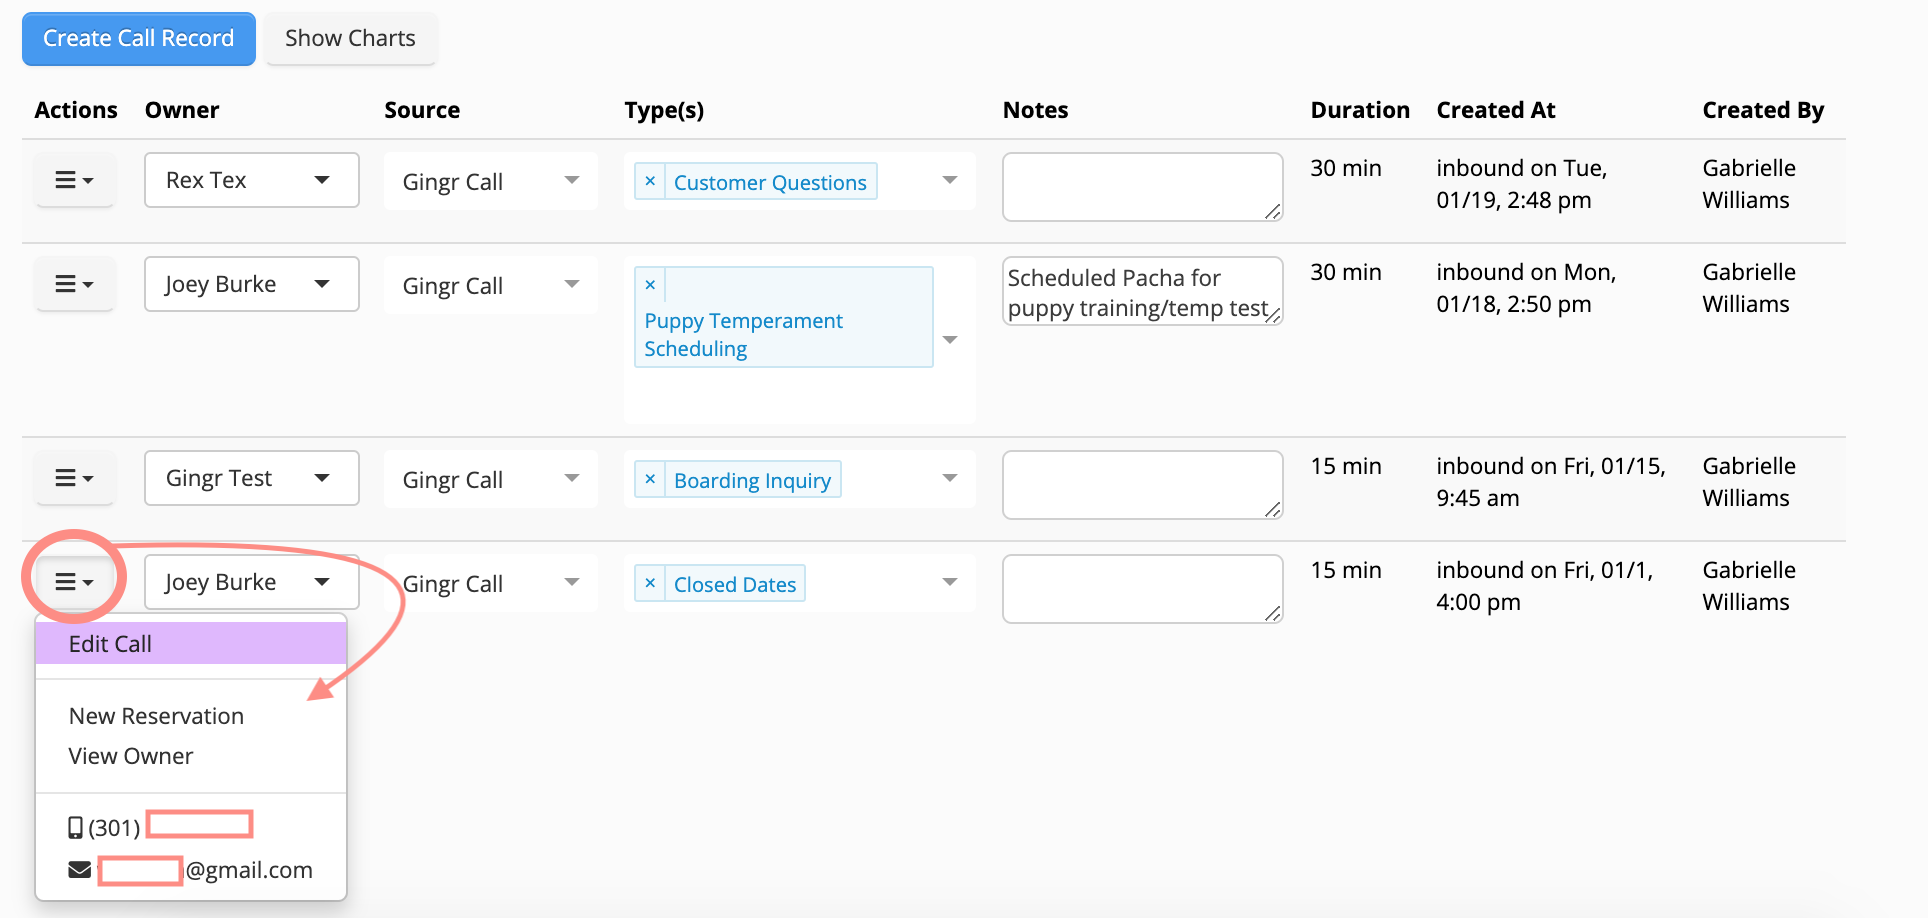Click the Type(s) column header
The height and width of the screenshot is (918, 1928).
(x=664, y=110)
